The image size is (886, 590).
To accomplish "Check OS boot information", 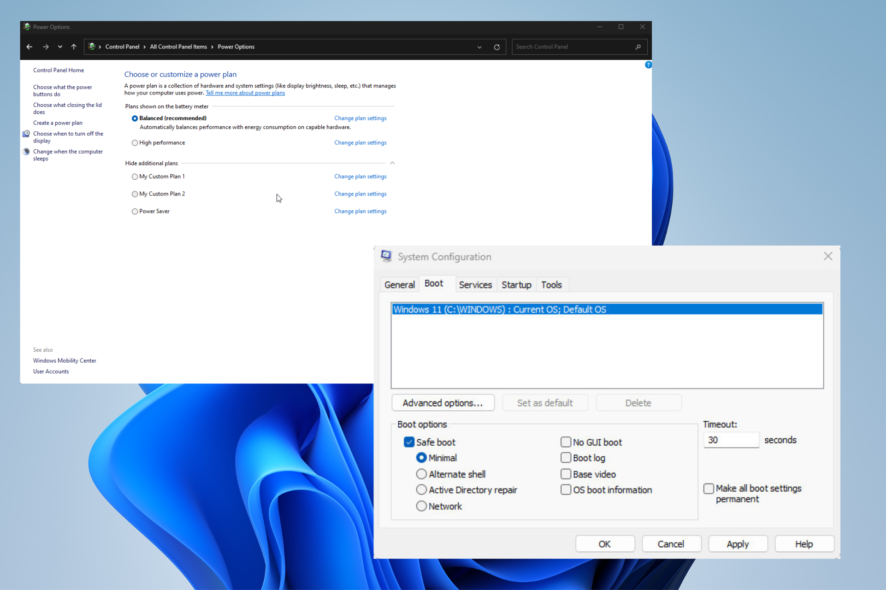I will pos(566,490).
